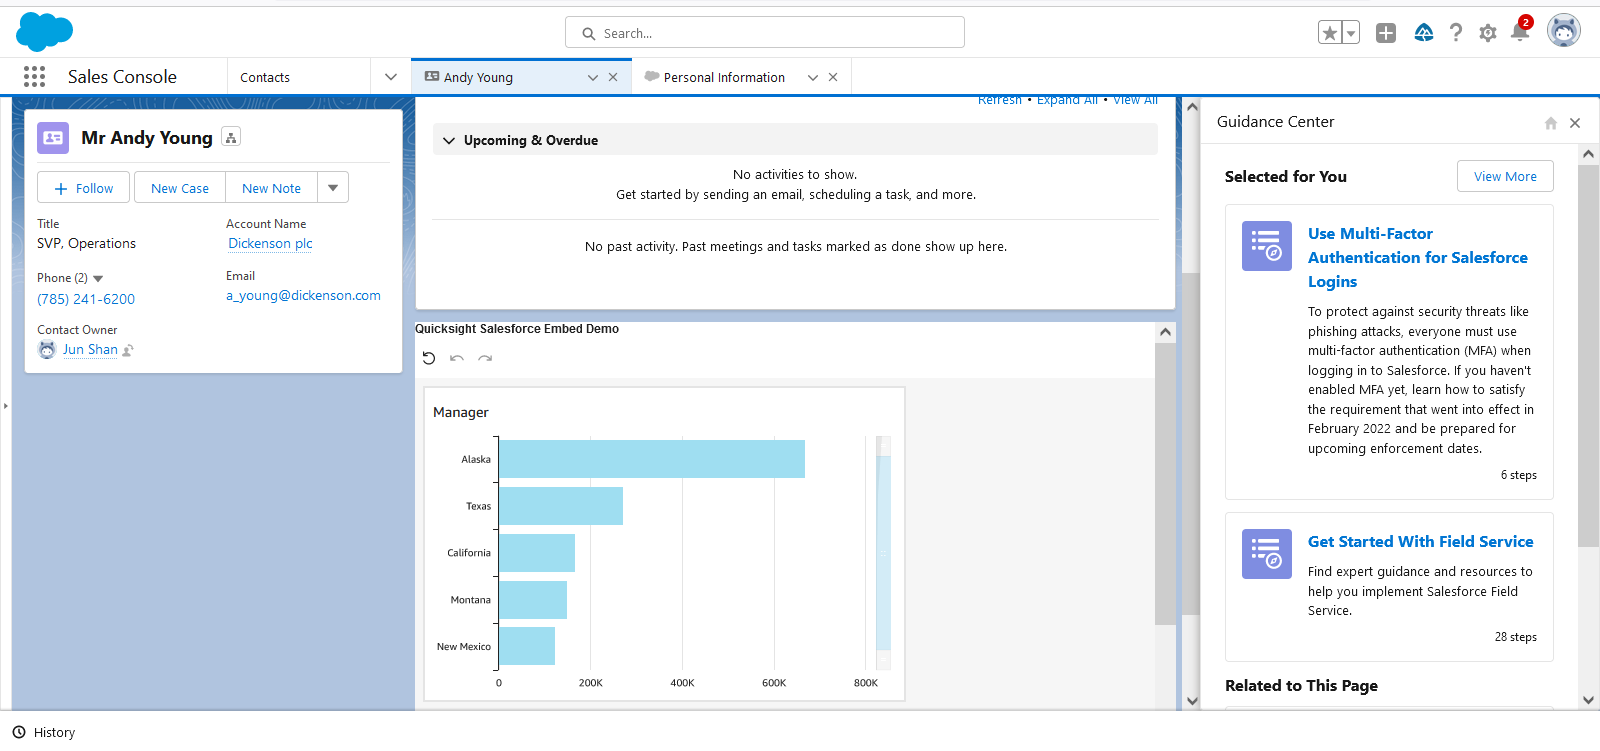Select the New Mexico bar in the chart

[x=527, y=646]
